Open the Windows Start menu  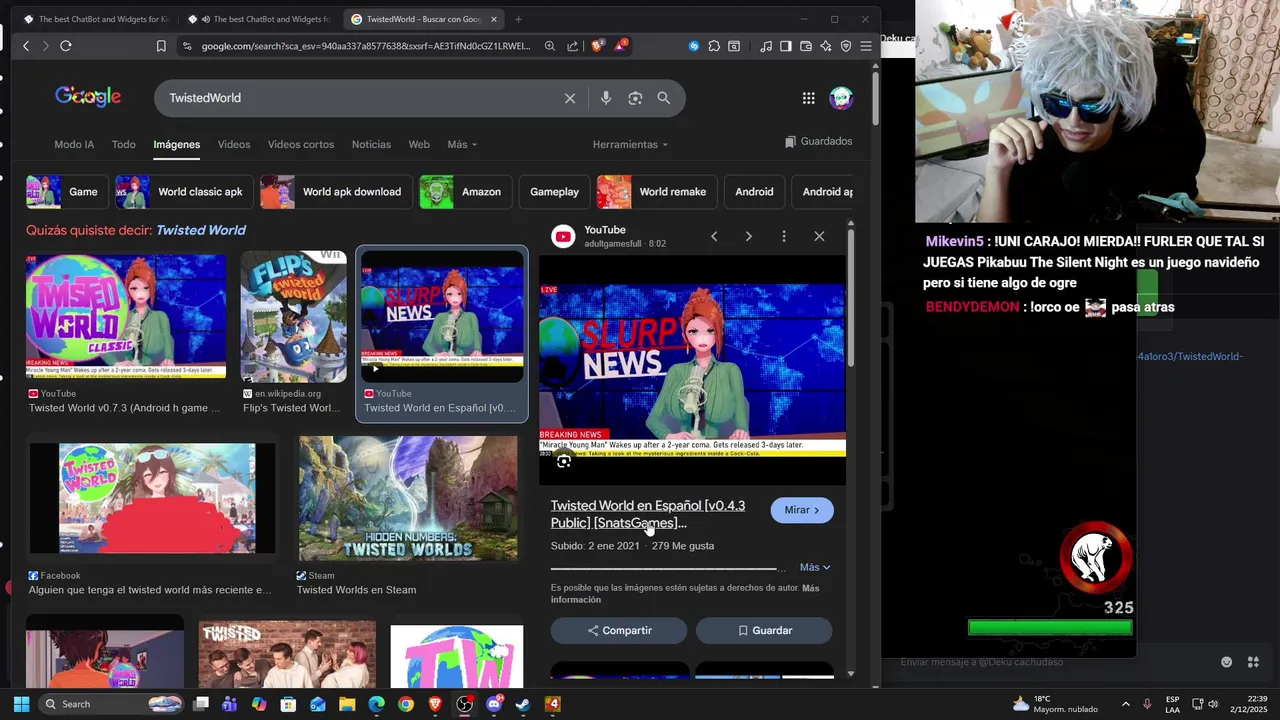22,704
